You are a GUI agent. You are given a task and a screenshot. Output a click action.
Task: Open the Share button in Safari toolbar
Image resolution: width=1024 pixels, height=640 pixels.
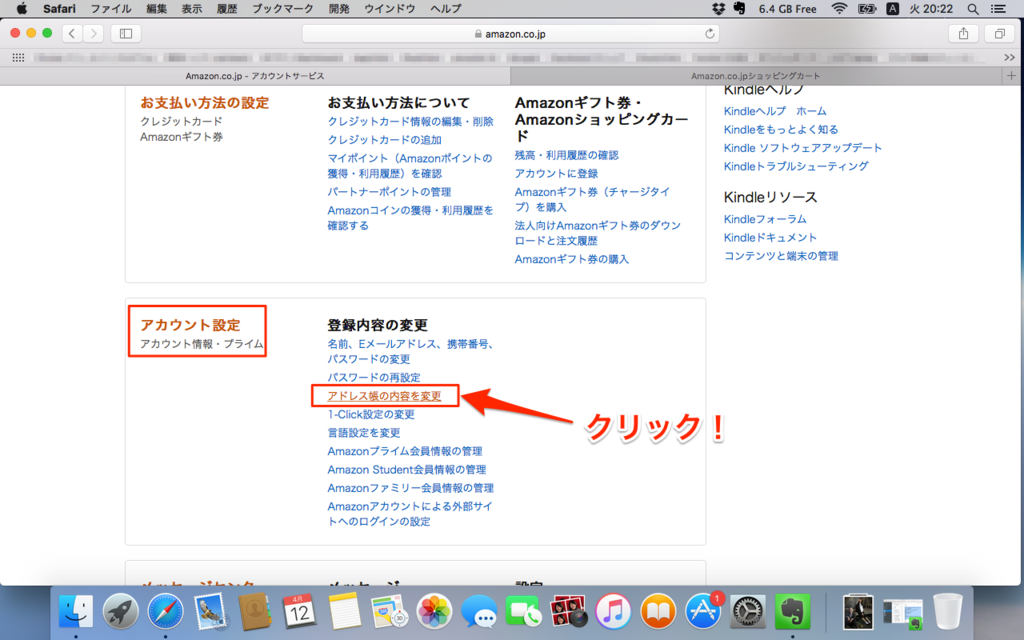click(963, 33)
